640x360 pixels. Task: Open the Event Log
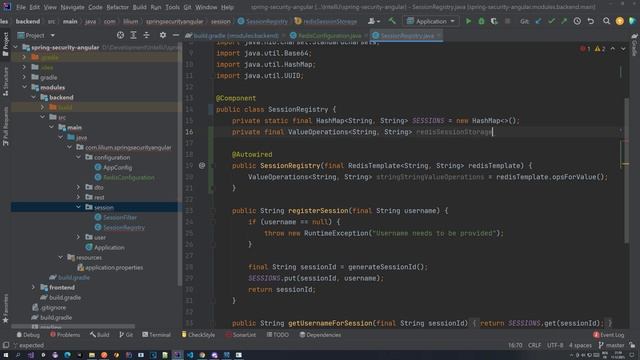[609, 335]
